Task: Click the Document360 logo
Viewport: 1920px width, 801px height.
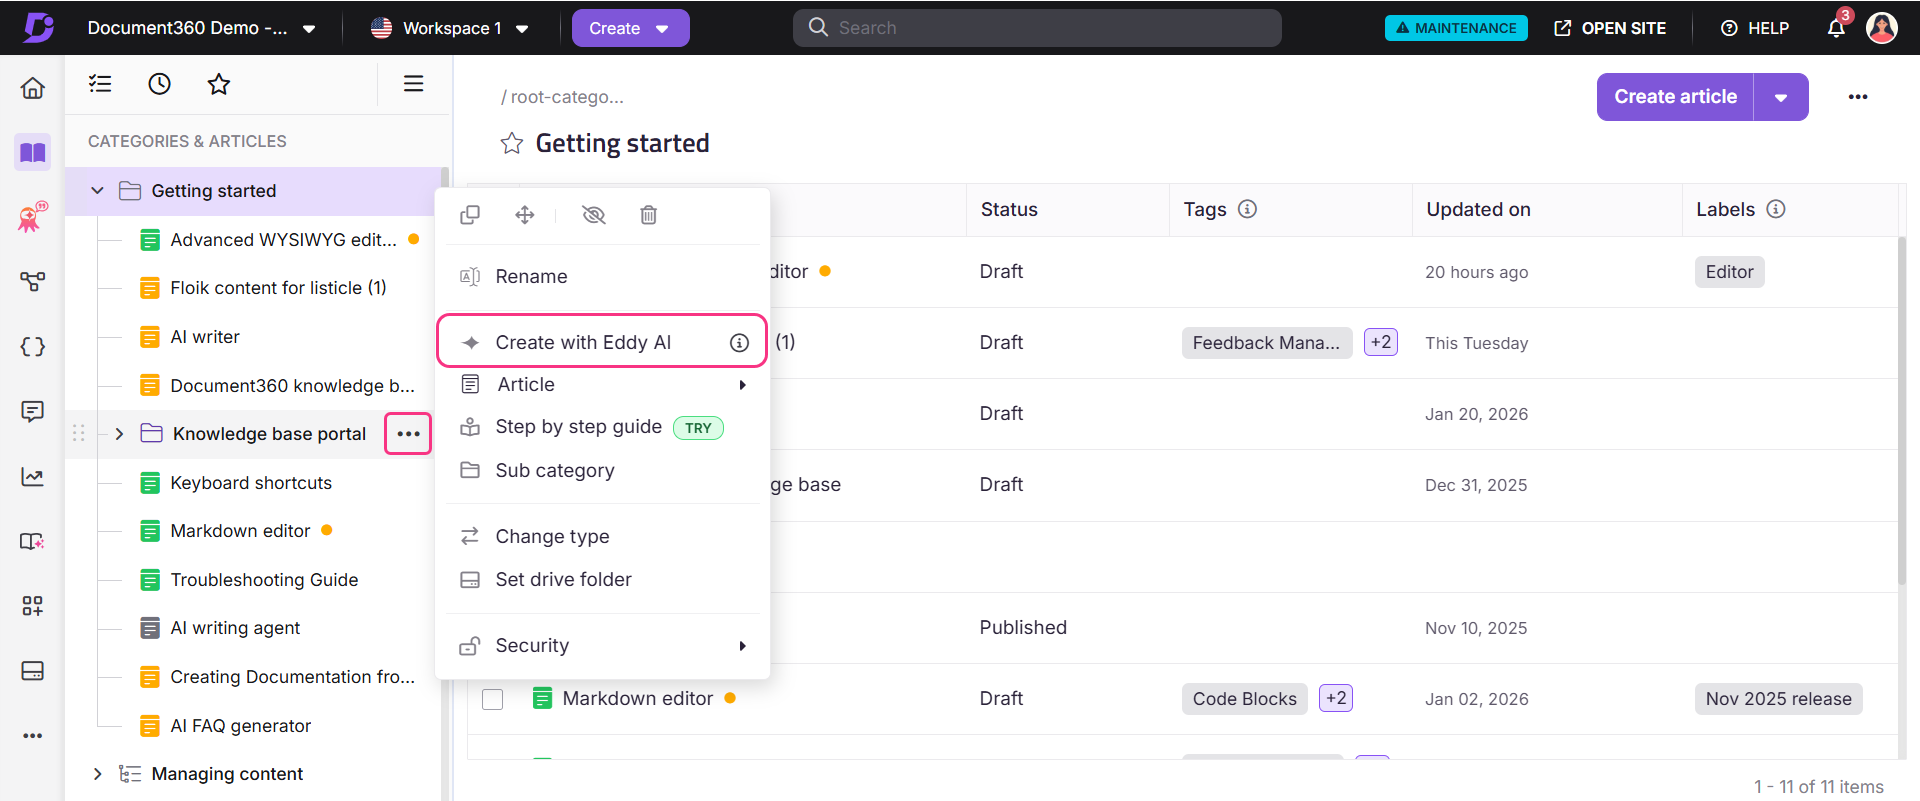Action: click(38, 27)
